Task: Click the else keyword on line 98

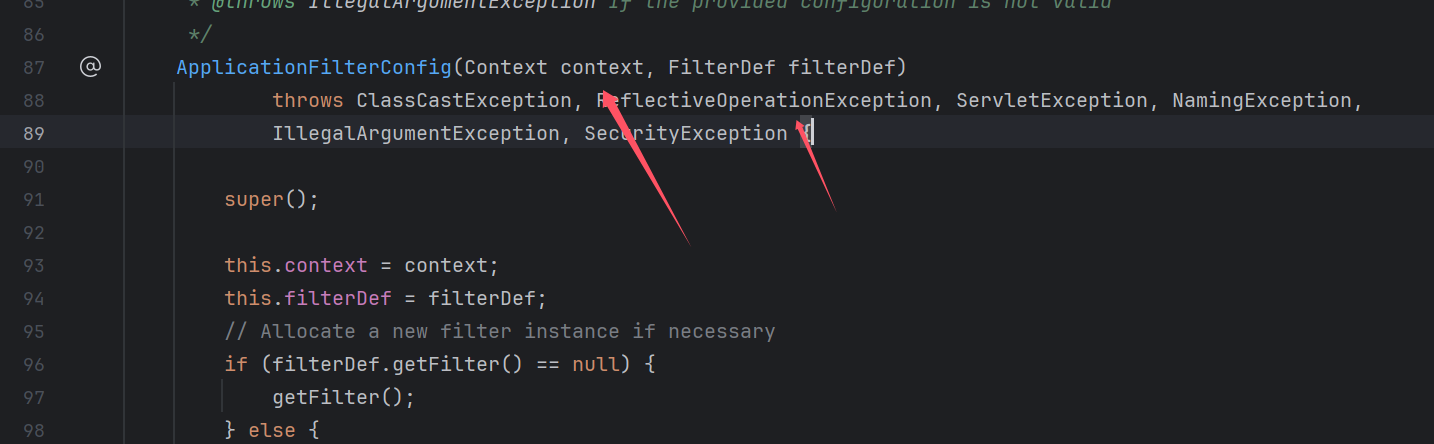Action: click(272, 430)
